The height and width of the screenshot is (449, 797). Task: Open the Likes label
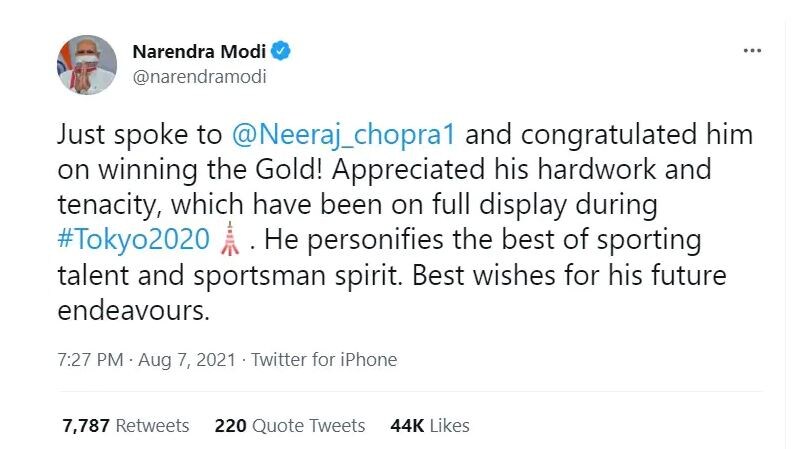pos(450,426)
